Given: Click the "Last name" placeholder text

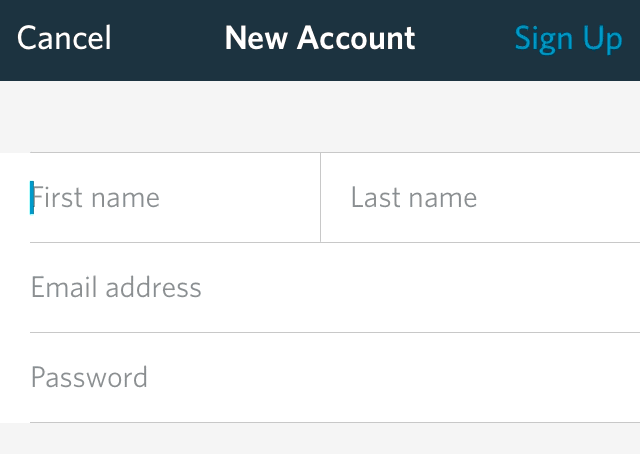Looking at the screenshot, I should [x=413, y=198].
